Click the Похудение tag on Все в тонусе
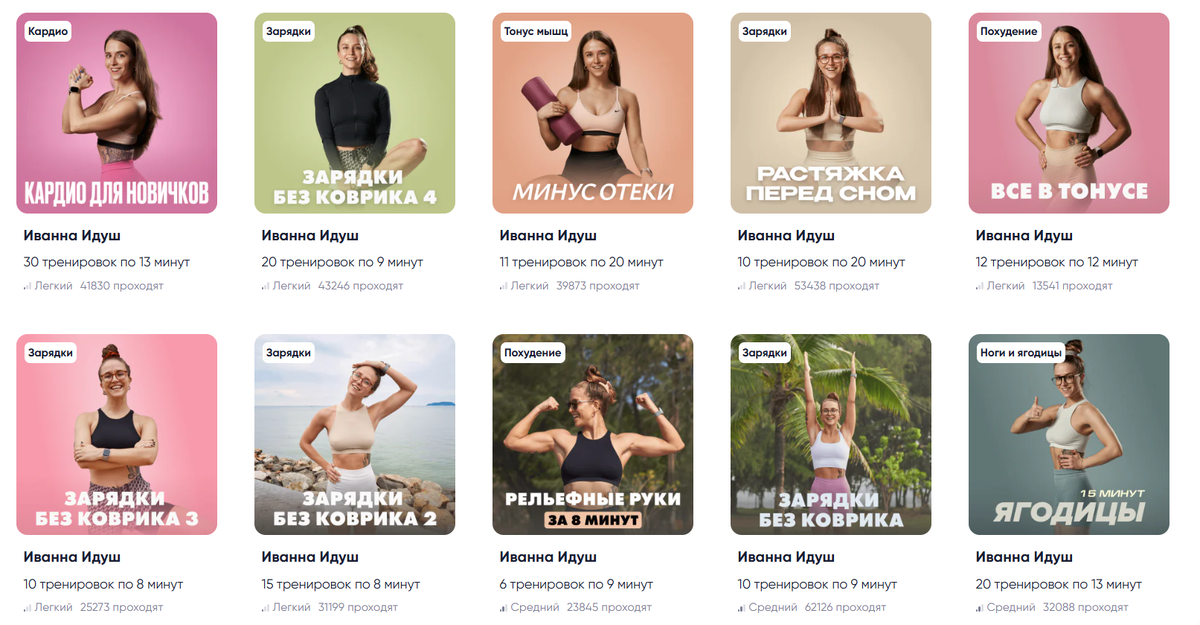The width and height of the screenshot is (1200, 625). (x=1009, y=31)
